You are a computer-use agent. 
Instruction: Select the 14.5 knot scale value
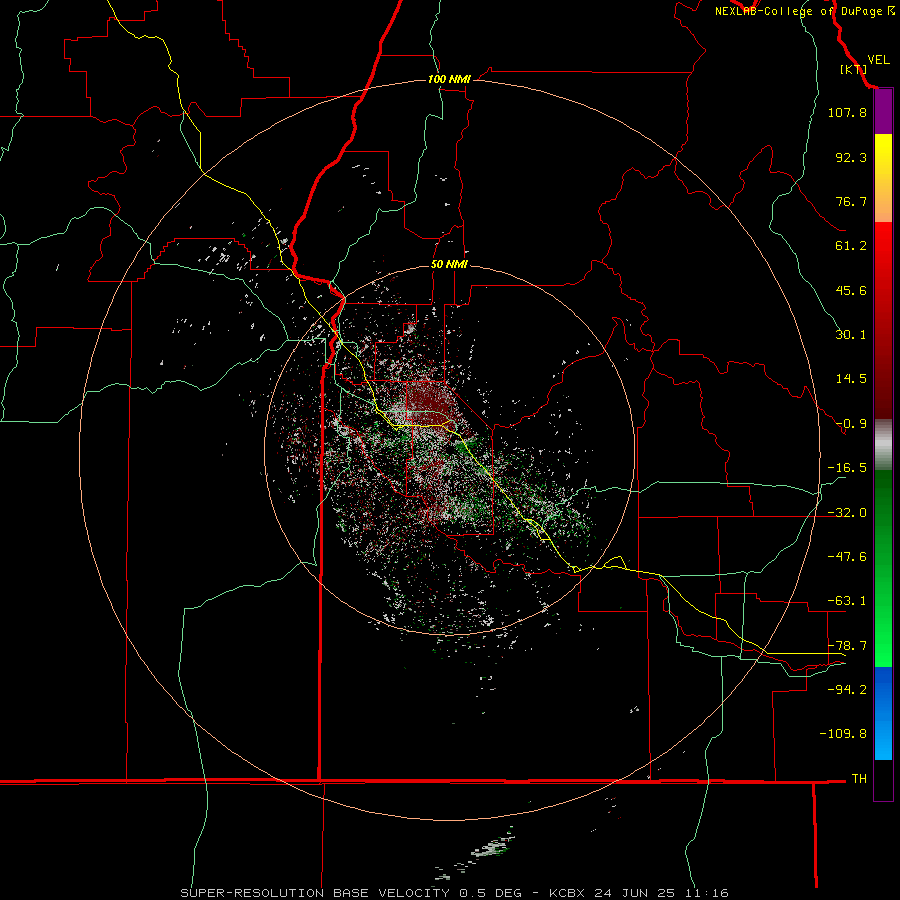pyautogui.click(x=851, y=379)
